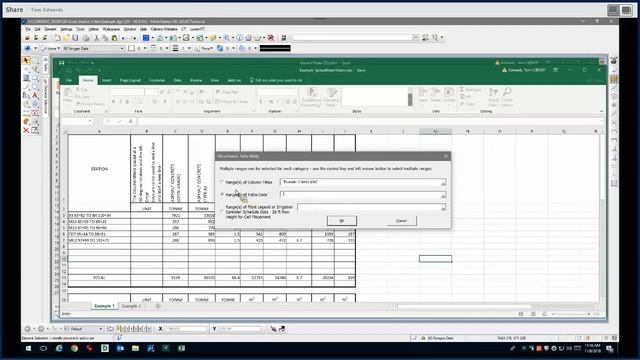
Task: Click the black line style preview swatch
Action: tap(275, 49)
